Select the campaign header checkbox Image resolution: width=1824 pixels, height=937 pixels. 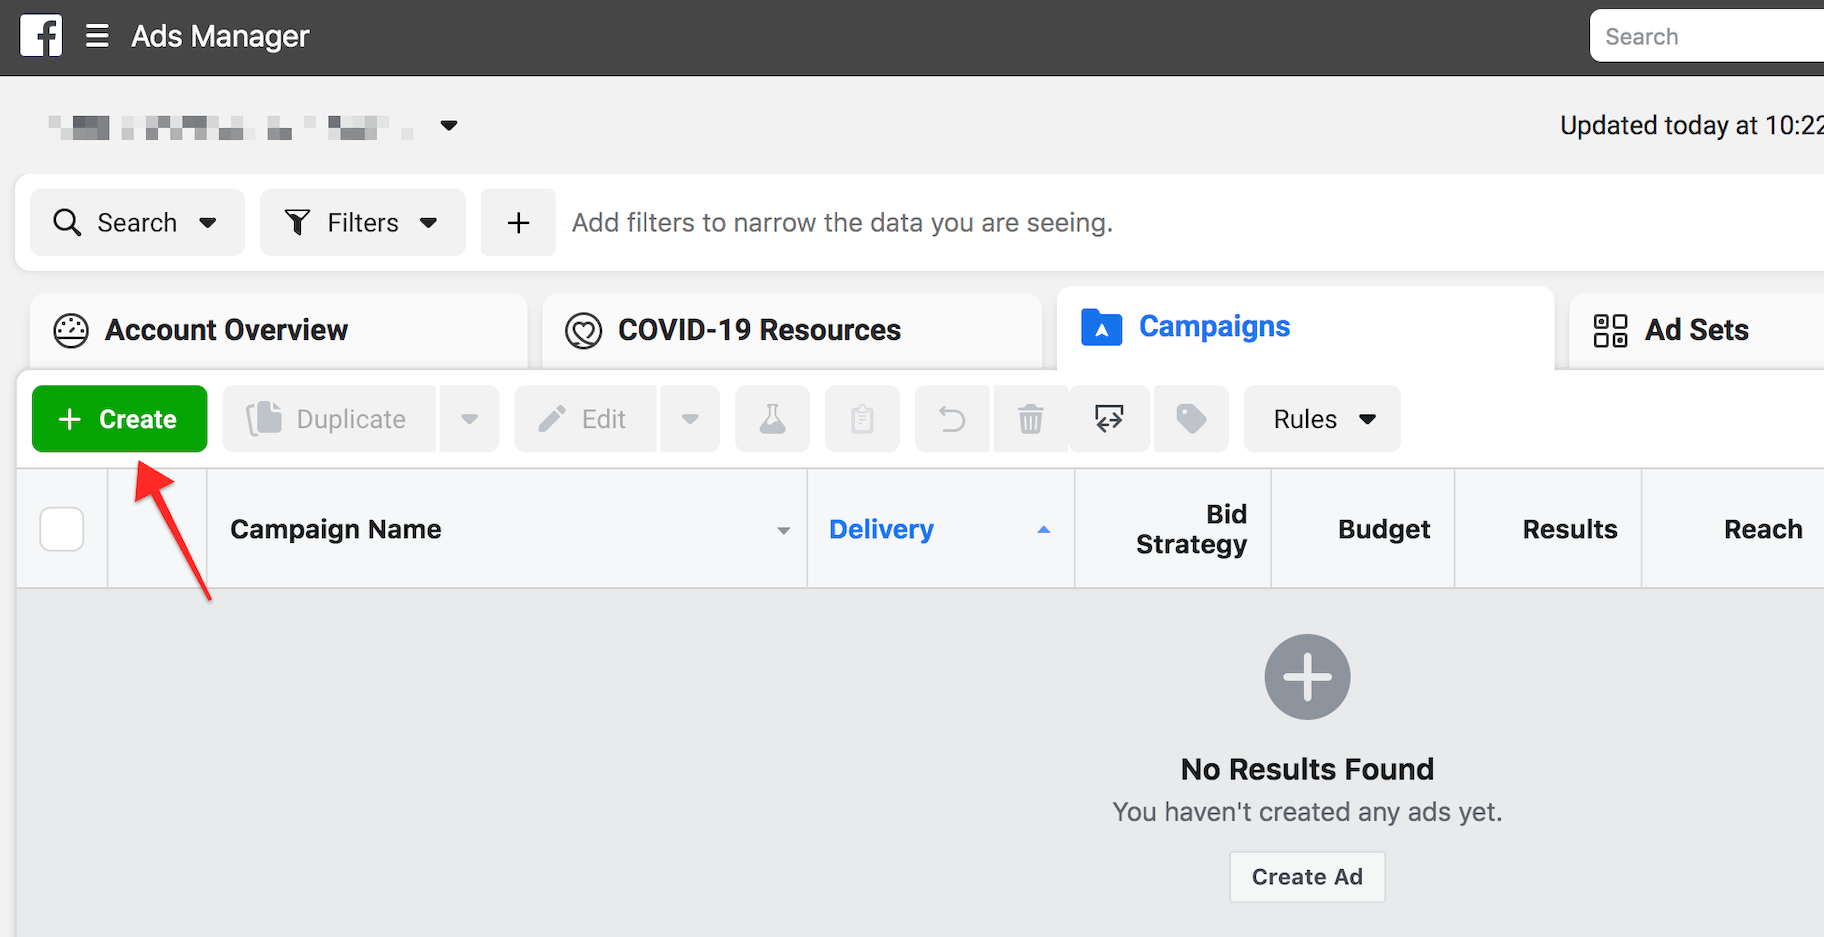61,529
